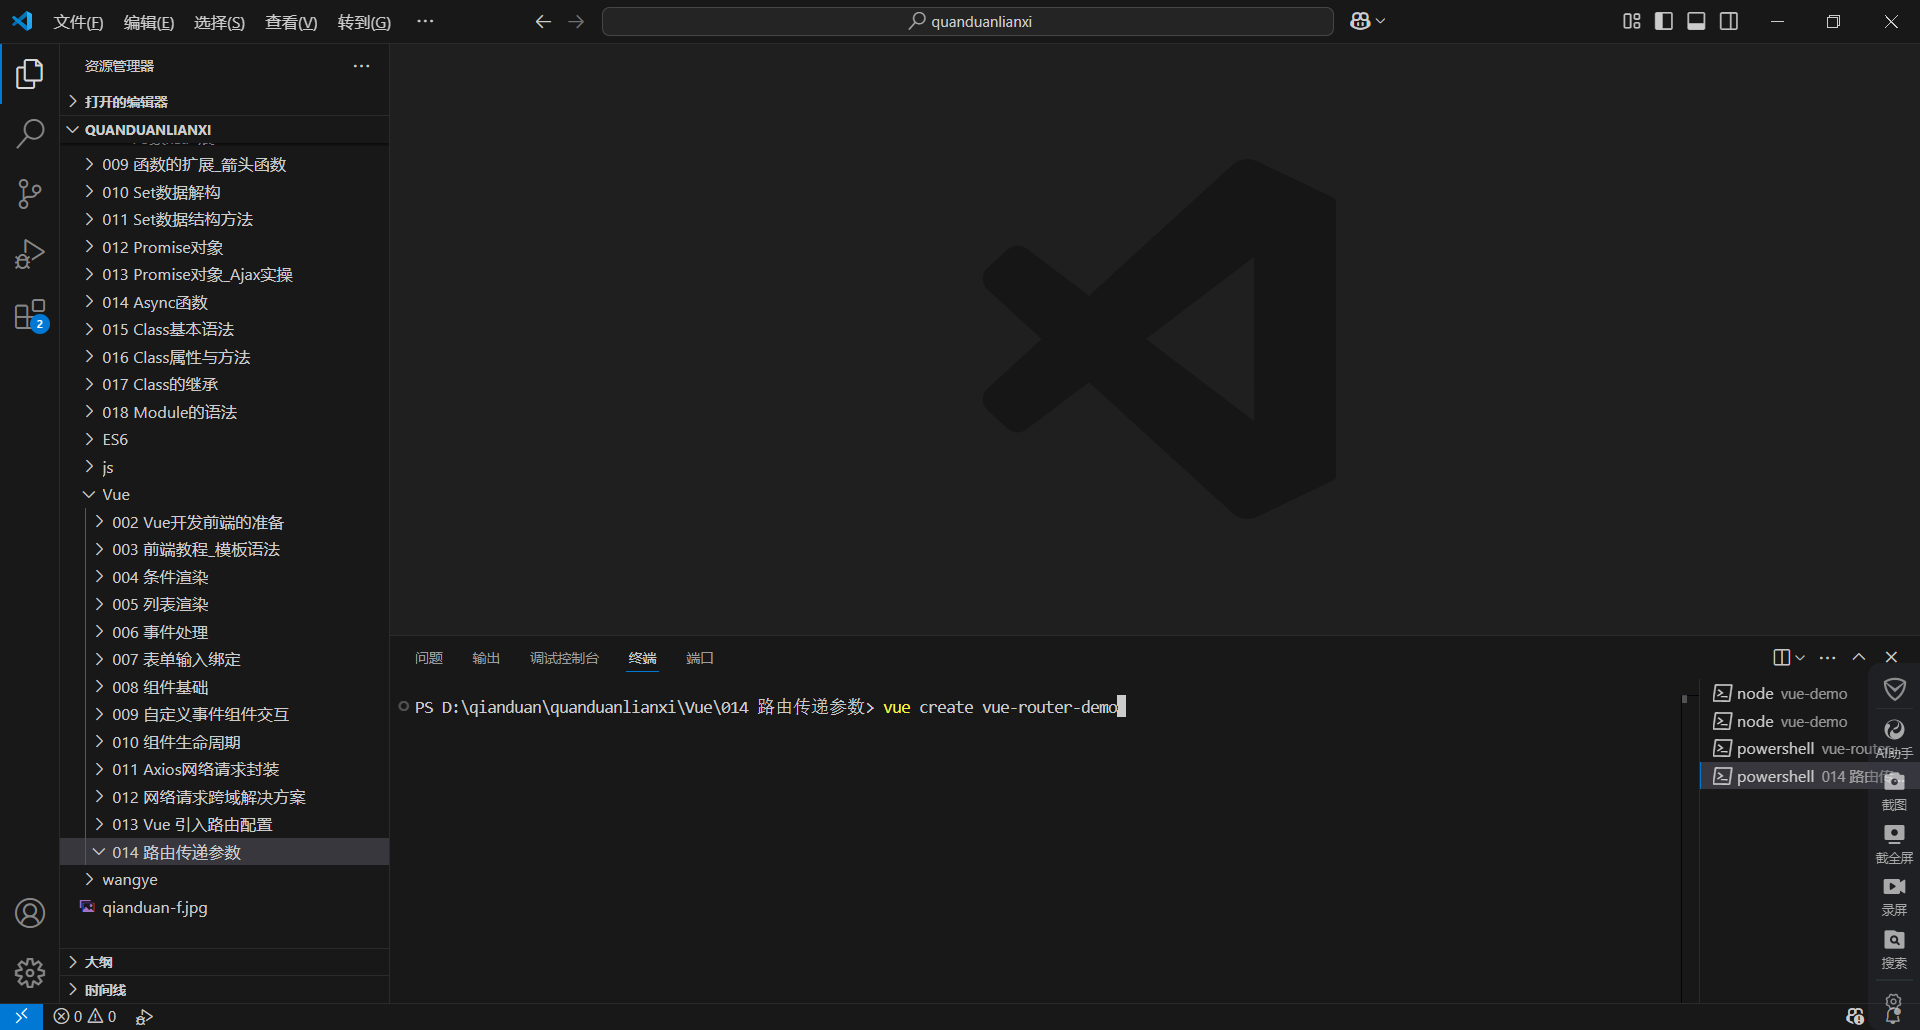
Task: Expand folder 002 Vue开发前端的准备
Action: point(225,522)
